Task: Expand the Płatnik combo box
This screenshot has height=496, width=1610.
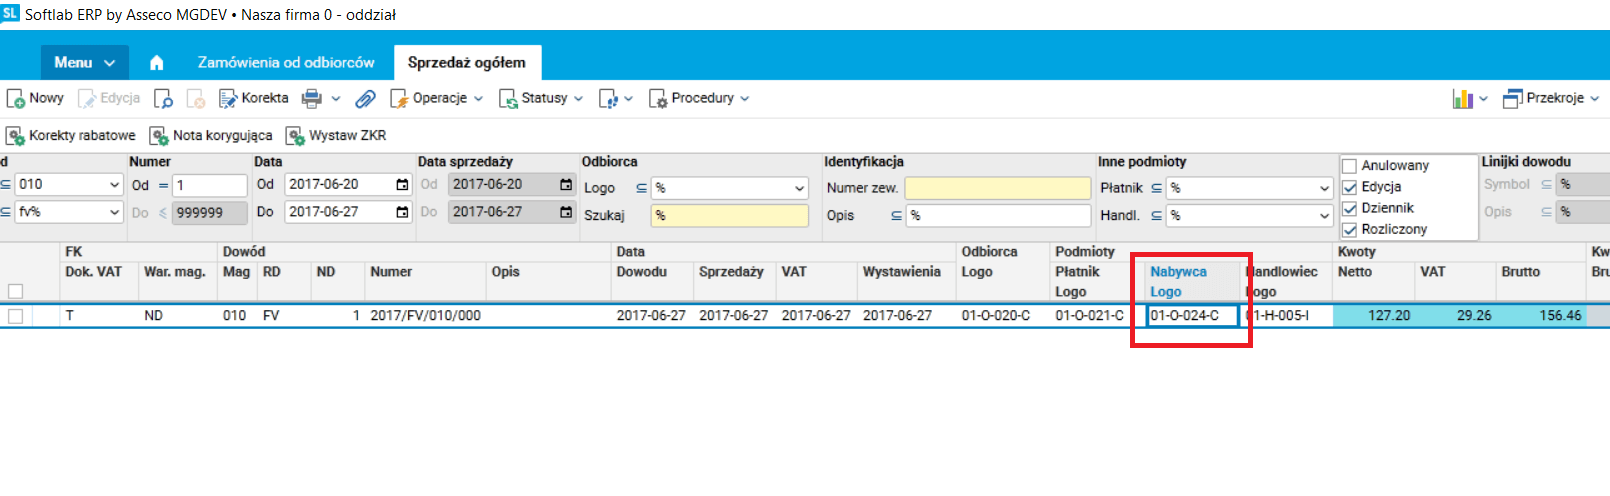Action: (x=1324, y=188)
